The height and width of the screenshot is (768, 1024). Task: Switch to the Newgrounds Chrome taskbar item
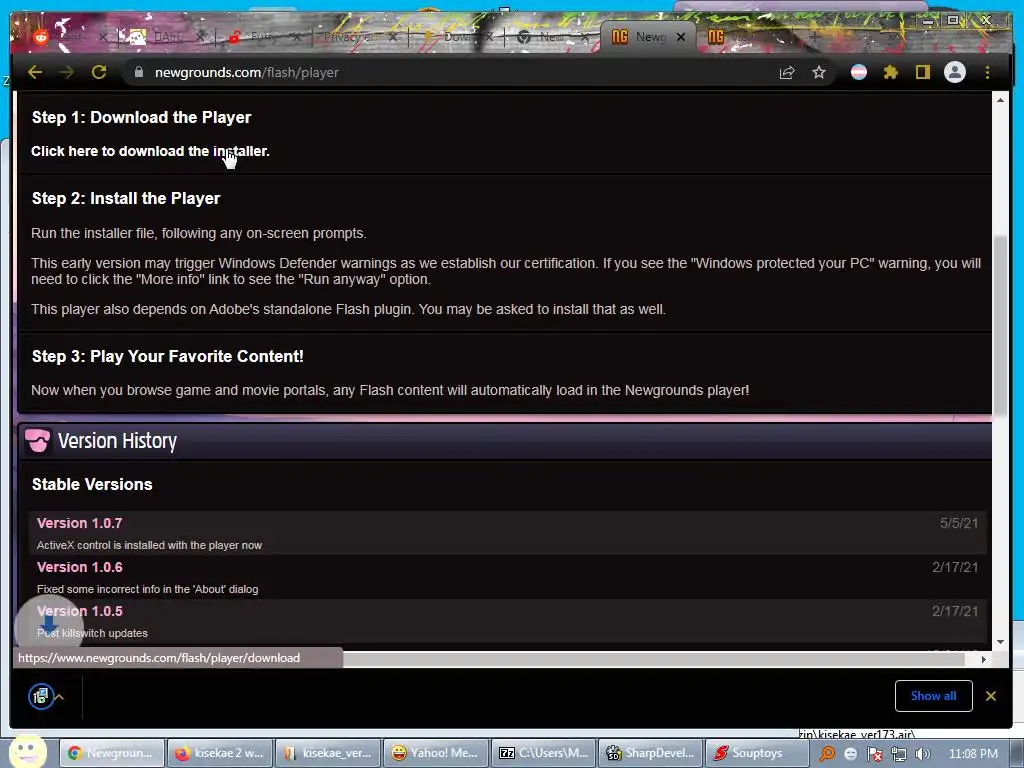(112, 753)
